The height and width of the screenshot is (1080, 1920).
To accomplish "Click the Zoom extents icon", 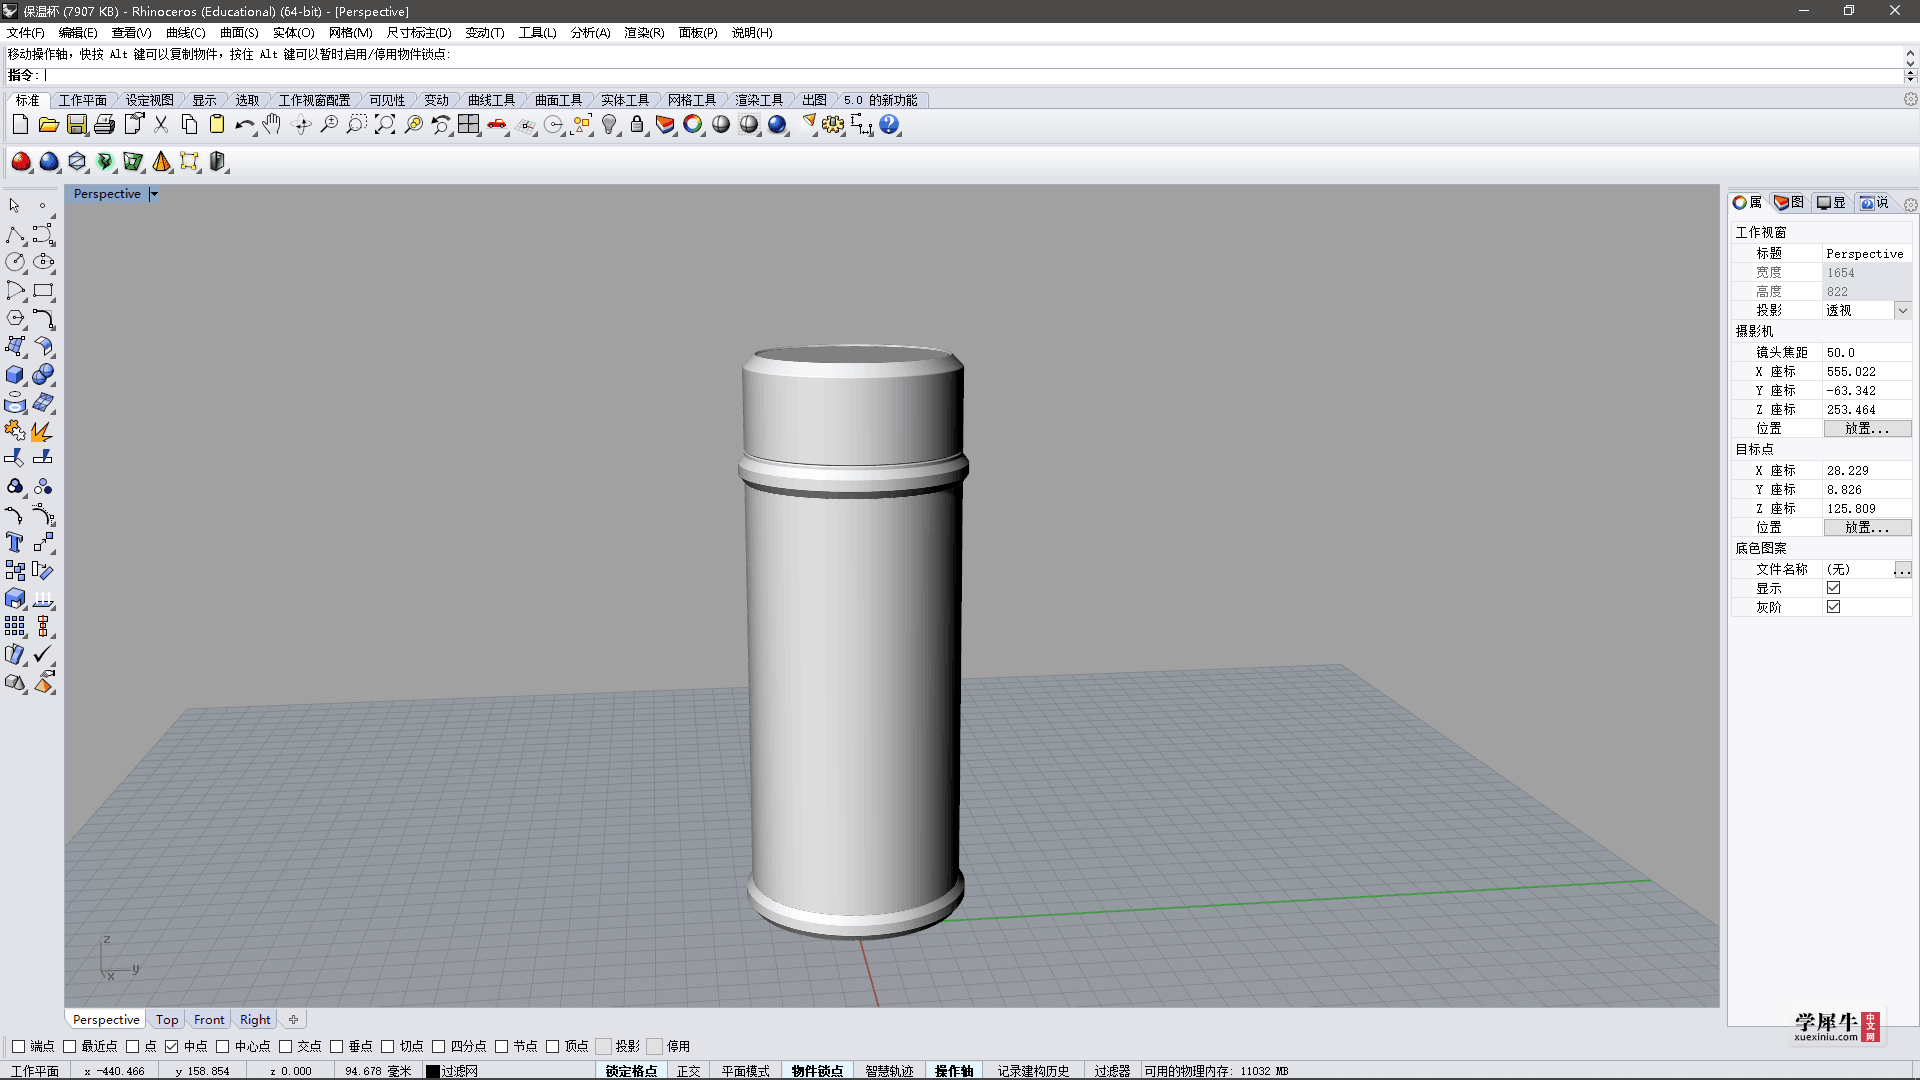I will pyautogui.click(x=385, y=125).
